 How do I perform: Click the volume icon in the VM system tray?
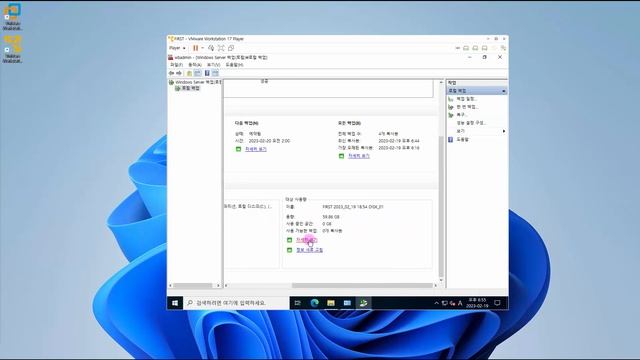(x=452, y=303)
